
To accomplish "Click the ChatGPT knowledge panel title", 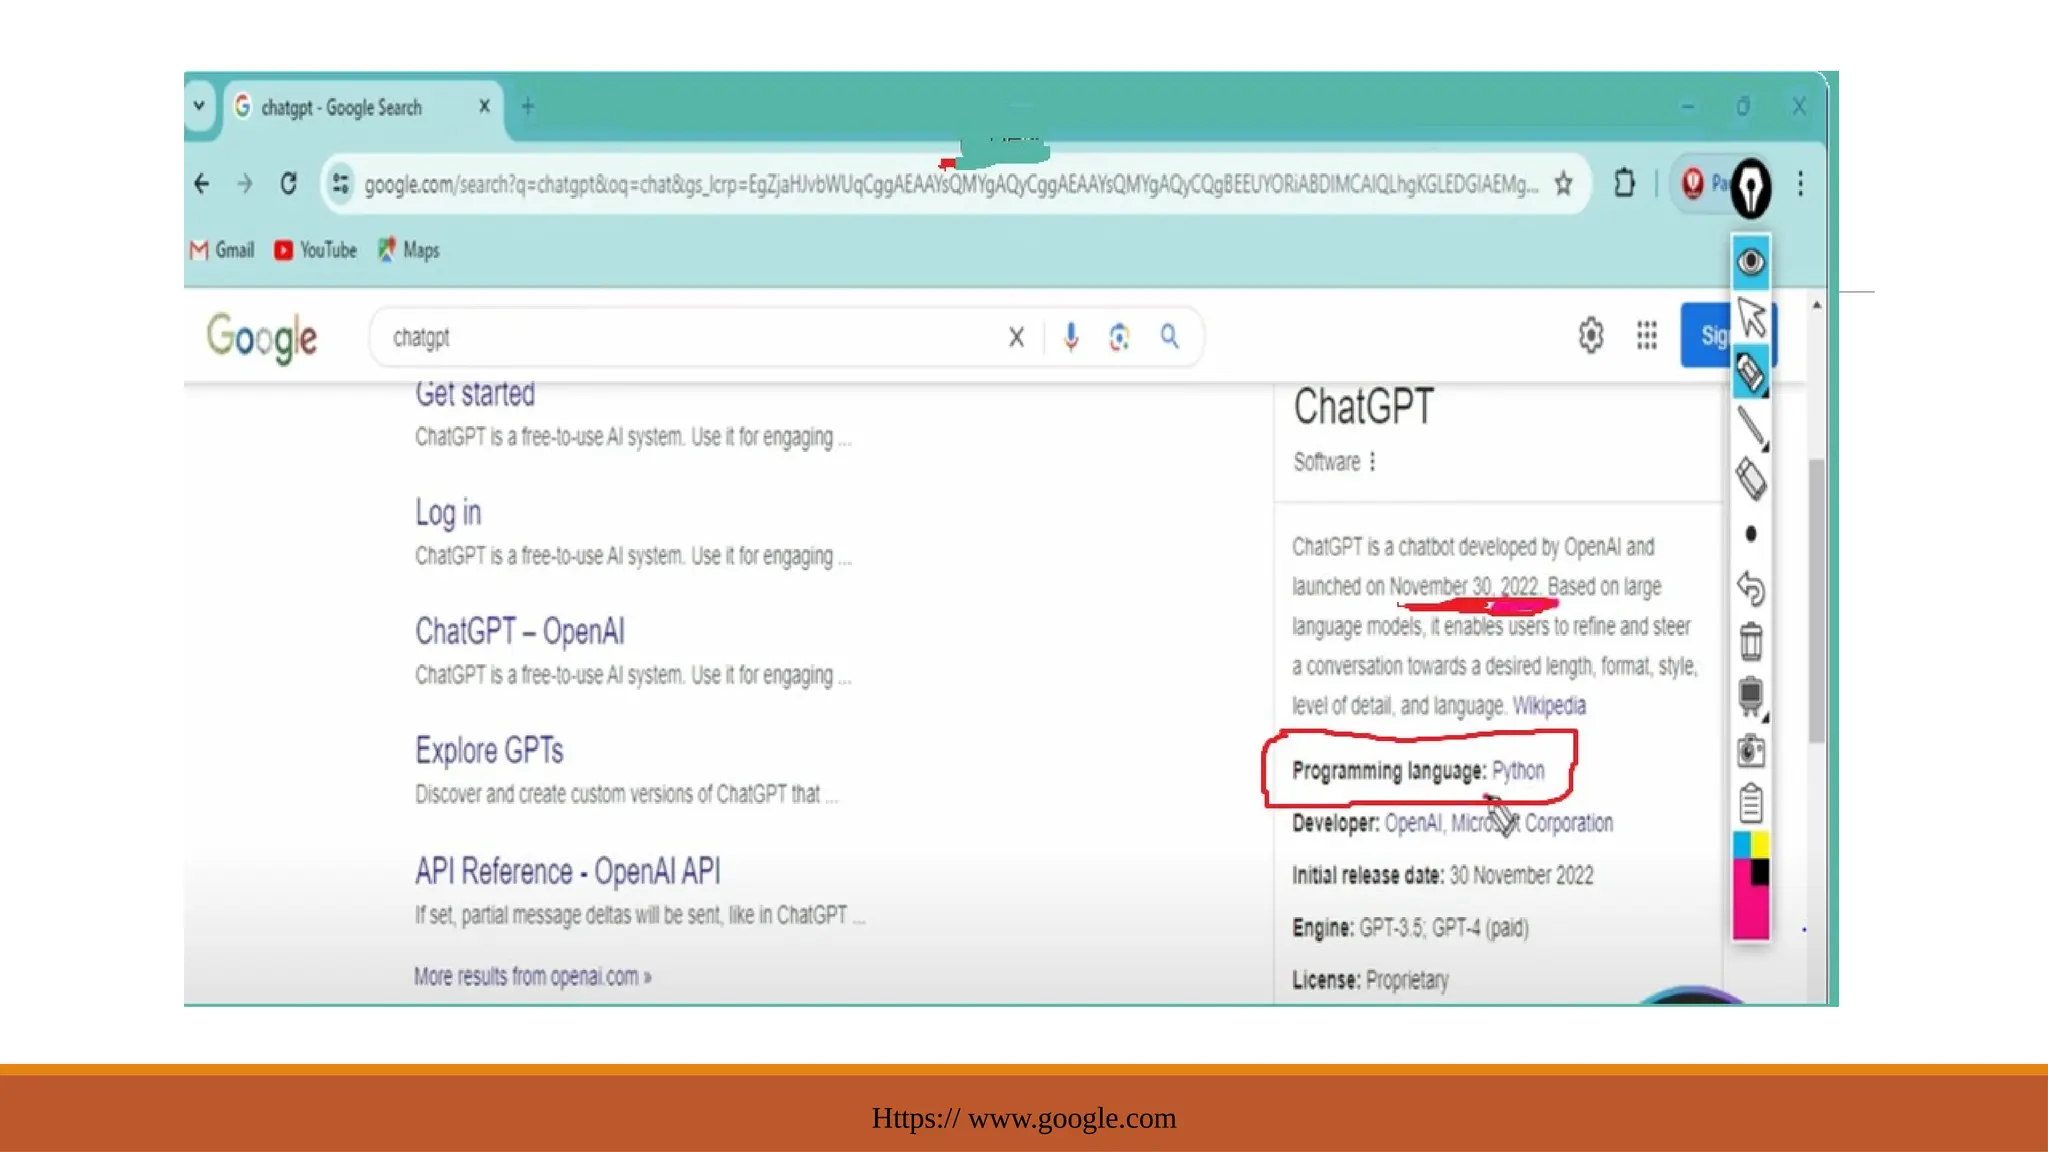I will 1364,407.
